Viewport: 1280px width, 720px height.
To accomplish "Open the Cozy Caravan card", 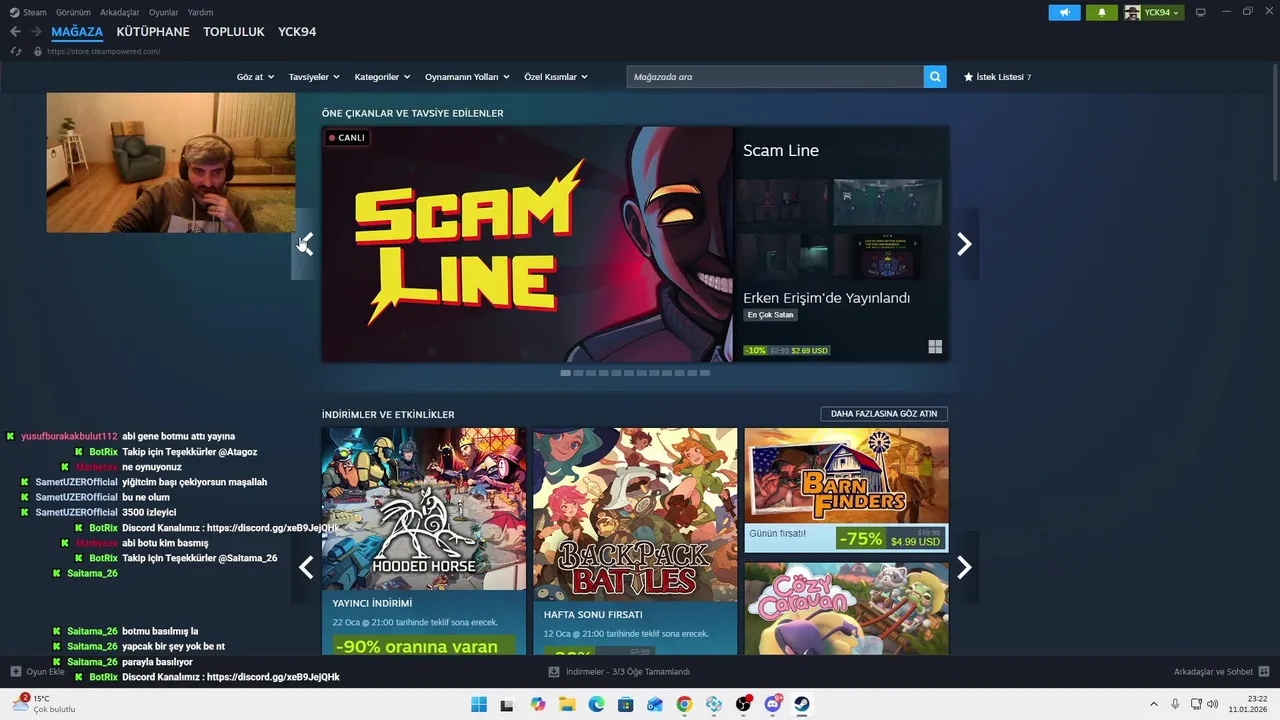I will (846, 608).
